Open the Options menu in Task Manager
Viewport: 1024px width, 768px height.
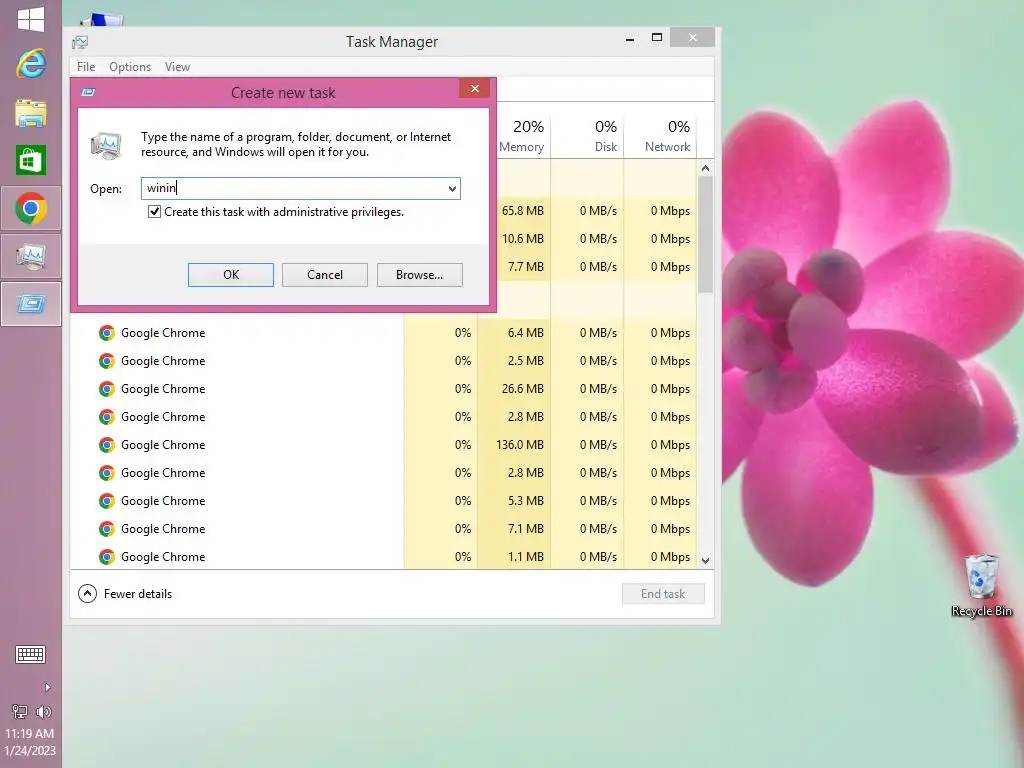(x=130, y=67)
